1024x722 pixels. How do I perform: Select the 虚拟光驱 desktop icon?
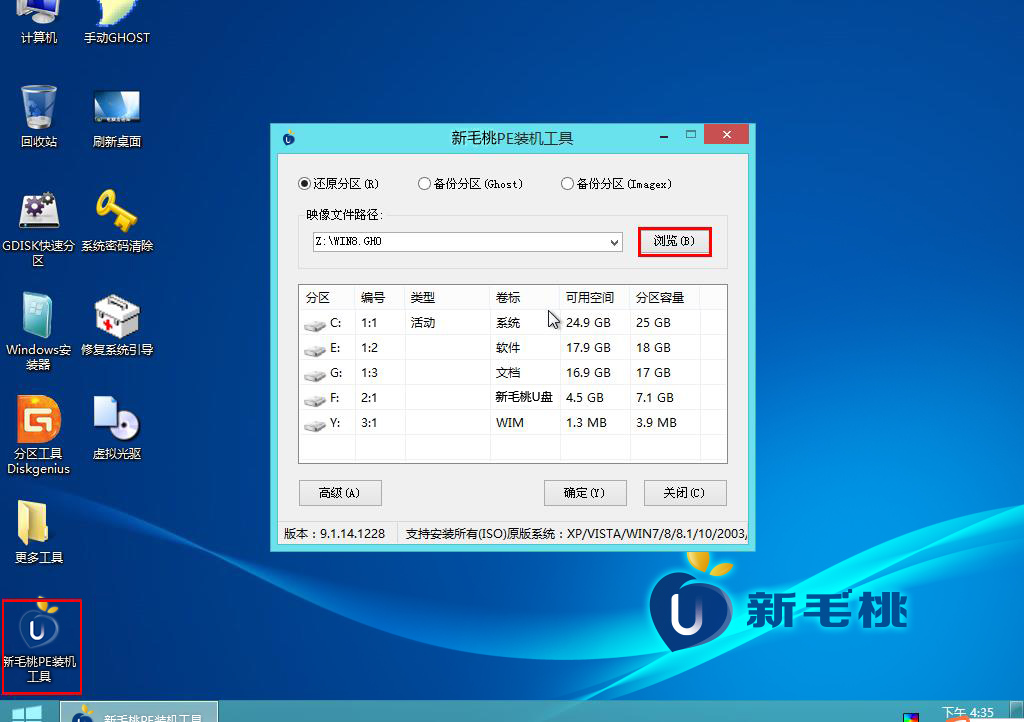[x=117, y=428]
